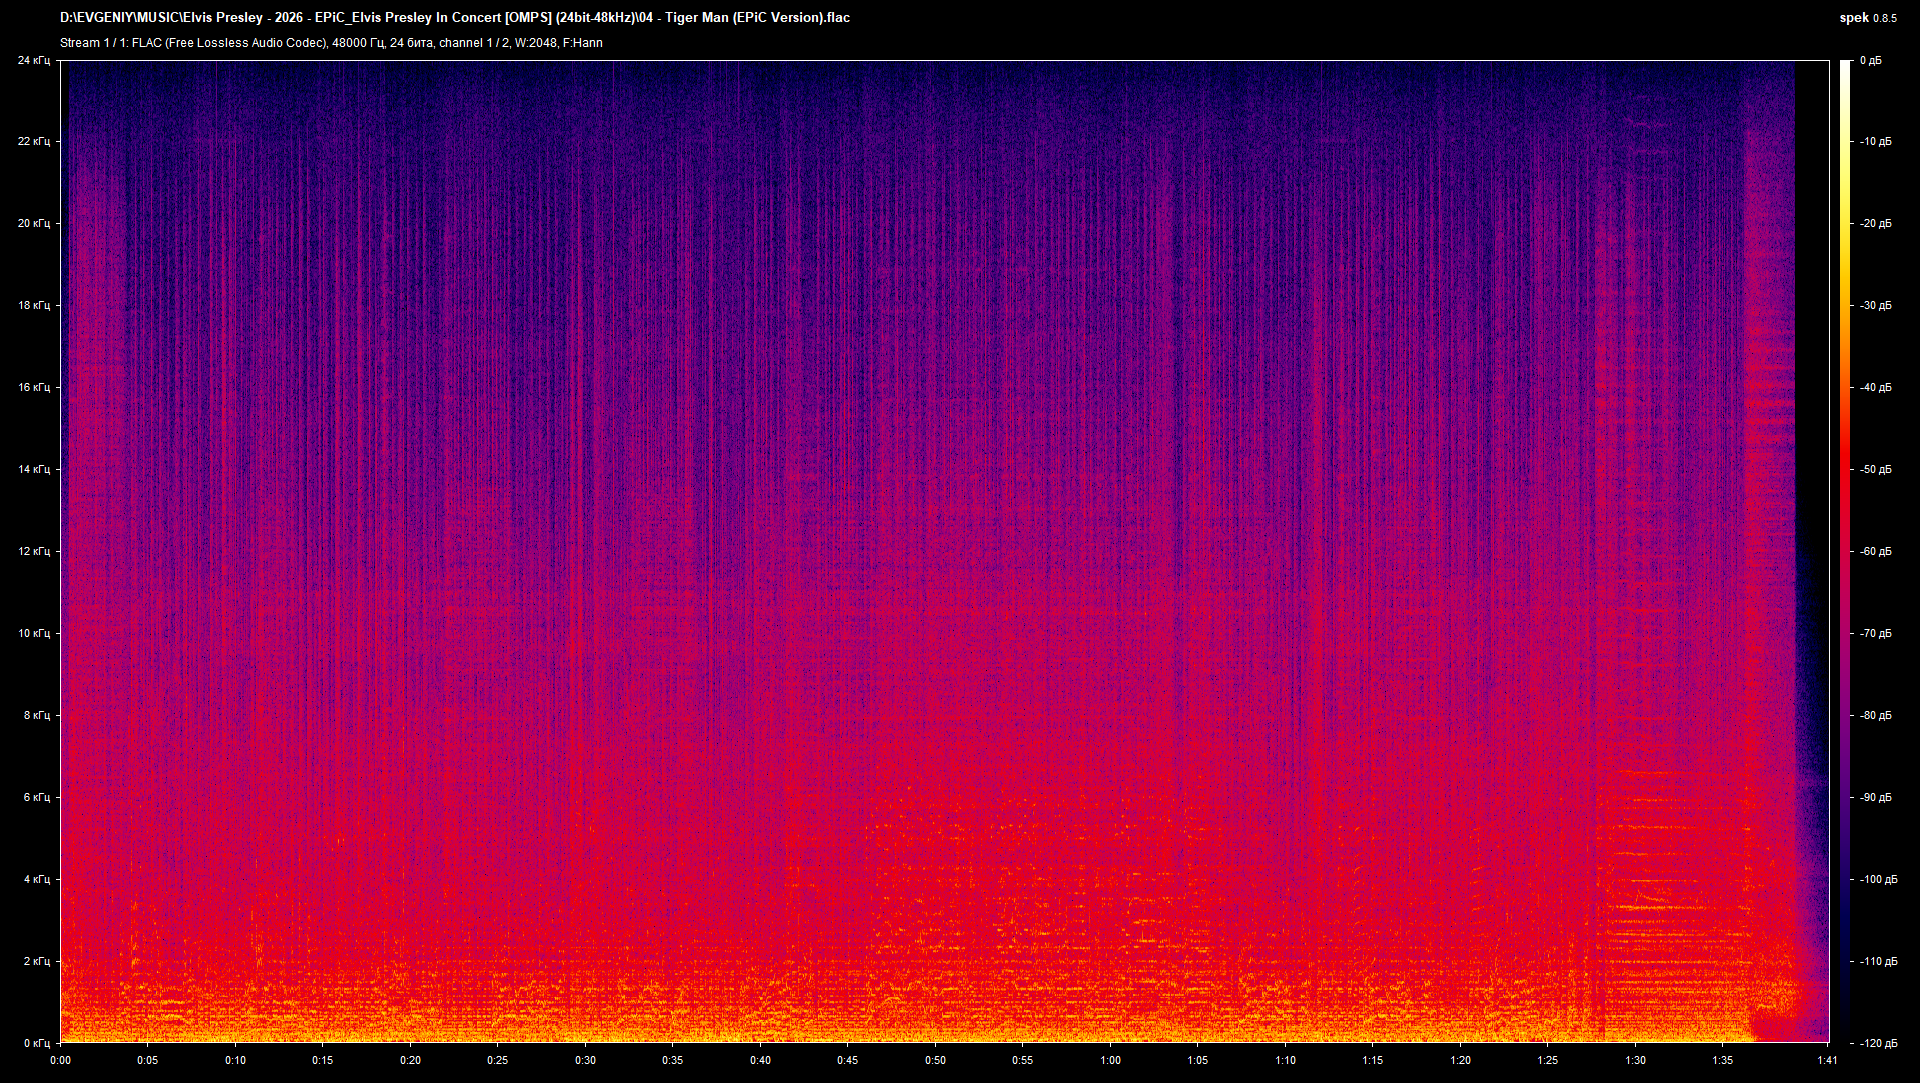Click the 1:30 time axis label
This screenshot has height=1083, width=1920.
click(x=1635, y=1061)
